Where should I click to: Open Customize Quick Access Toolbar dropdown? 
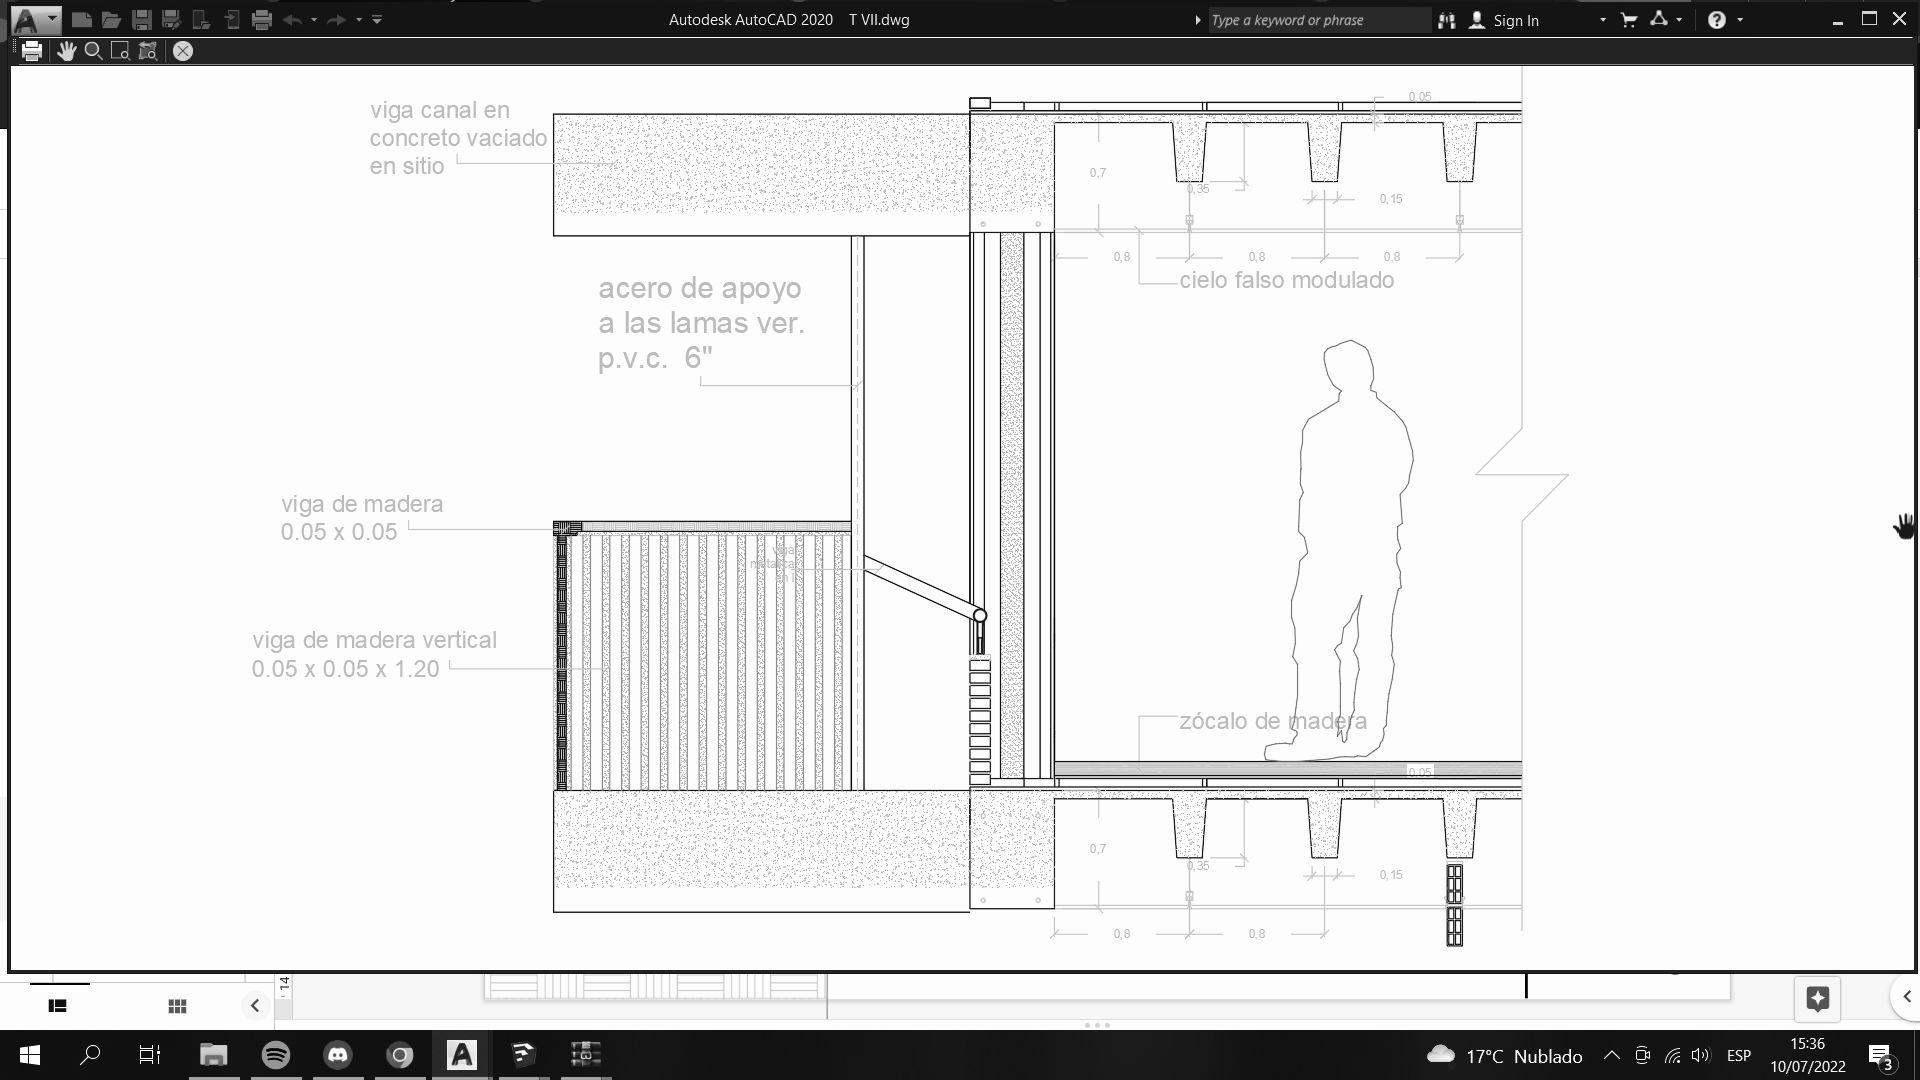point(377,19)
